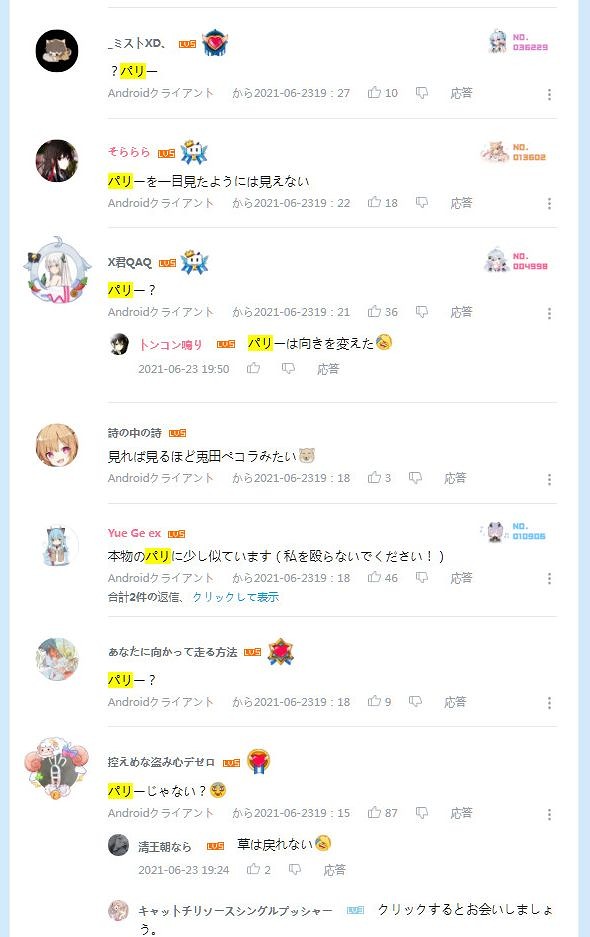Reply to あなたに向かって走る方法's comment
The image size is (590, 937).
click(455, 702)
